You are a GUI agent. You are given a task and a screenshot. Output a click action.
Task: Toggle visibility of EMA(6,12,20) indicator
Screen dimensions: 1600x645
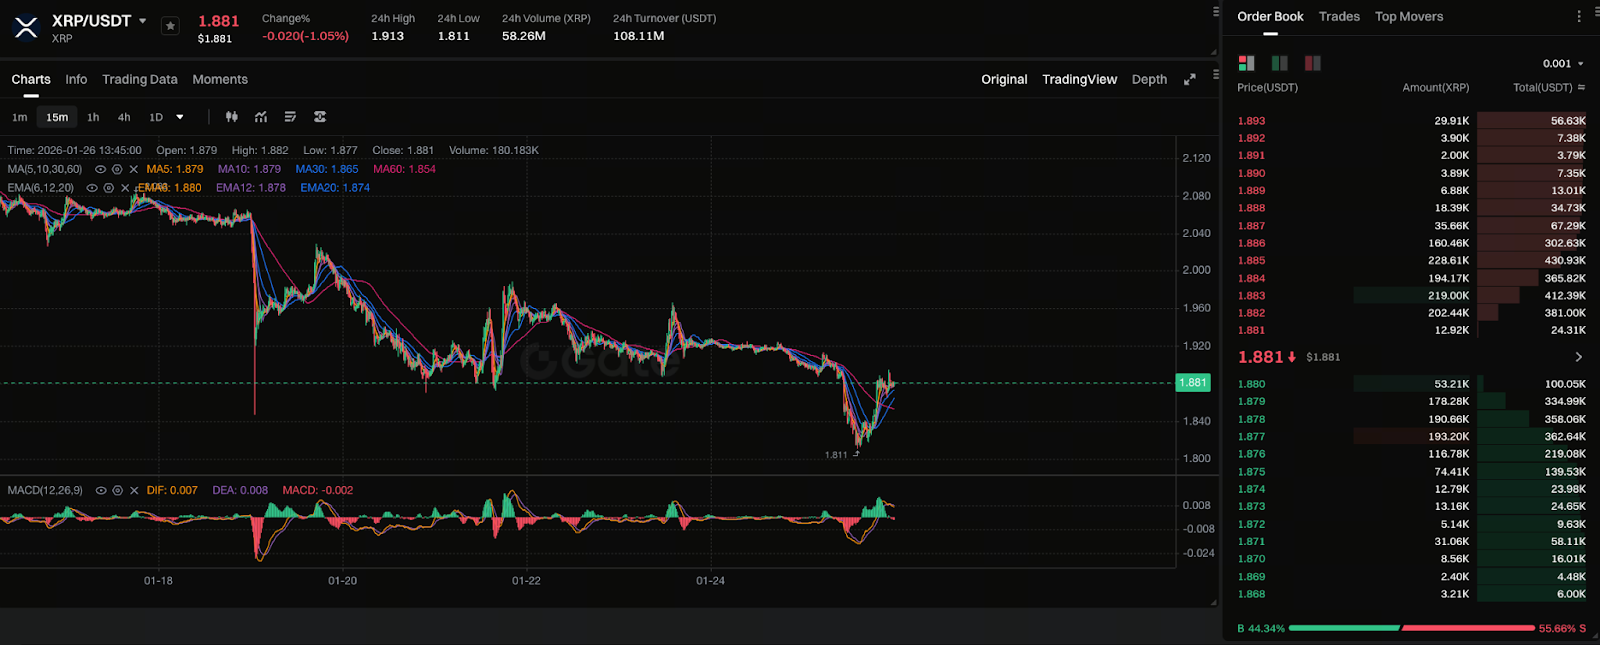pos(92,188)
